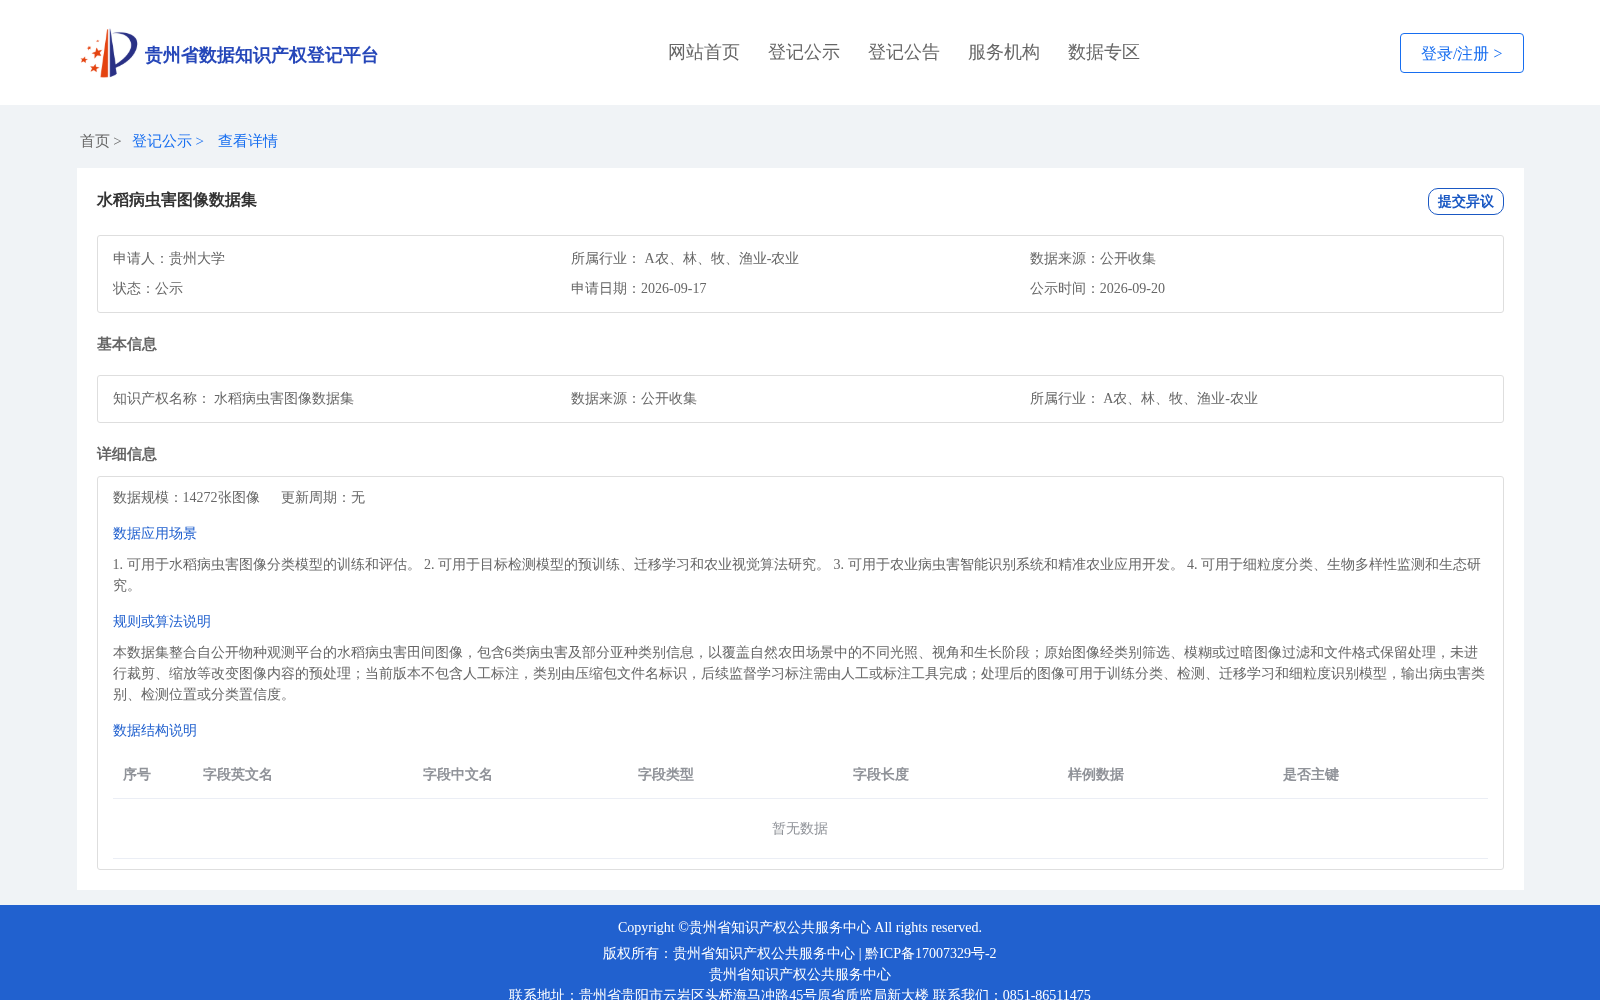Viewport: 1600px width, 1000px height.
Task: Click the 申请人：贵州大学 field
Action: click(x=169, y=259)
